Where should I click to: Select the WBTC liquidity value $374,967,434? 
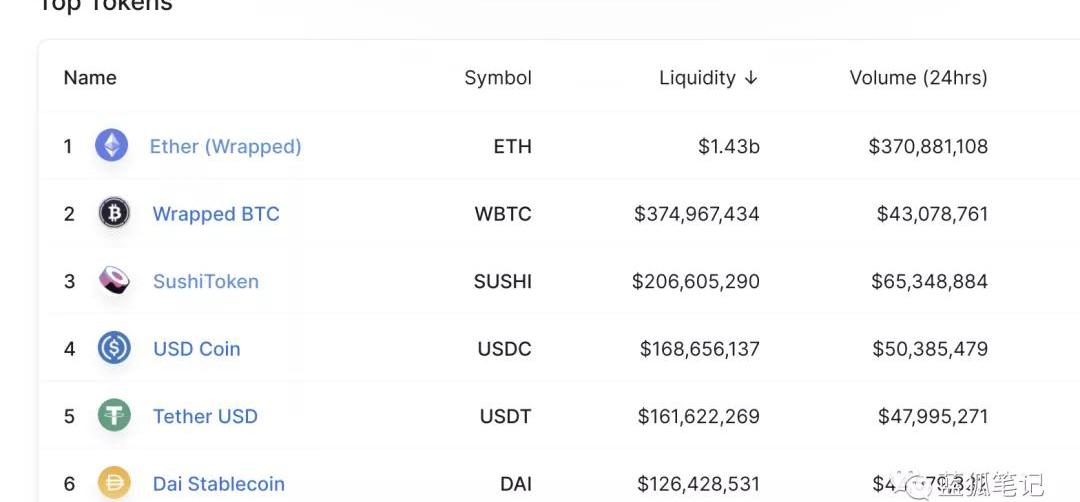coord(697,213)
